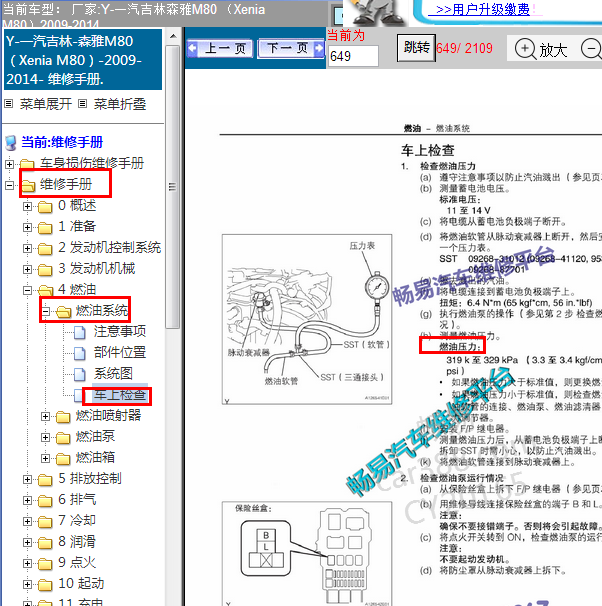Click the 菜单折叠 list icon
602x606 pixels.
coord(82,104)
